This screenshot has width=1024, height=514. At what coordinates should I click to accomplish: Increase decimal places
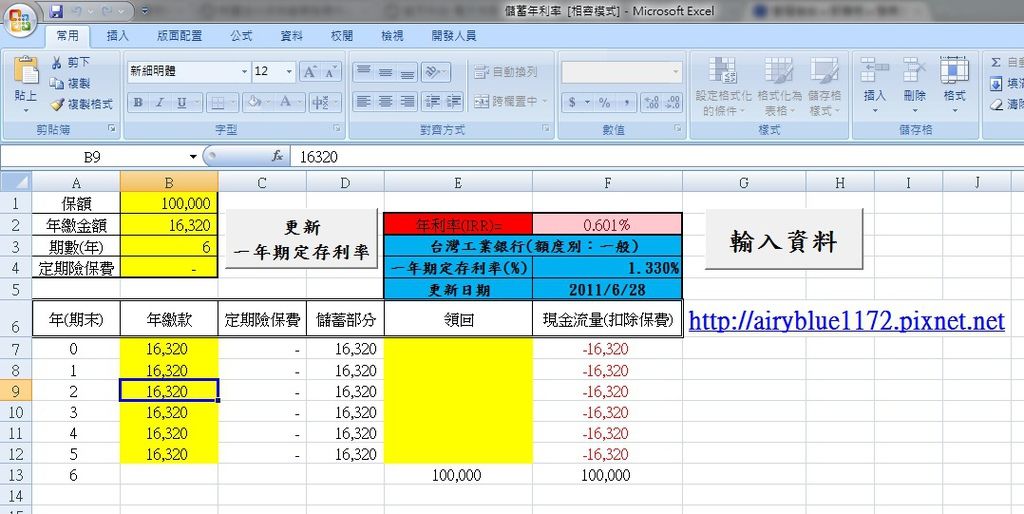(651, 103)
